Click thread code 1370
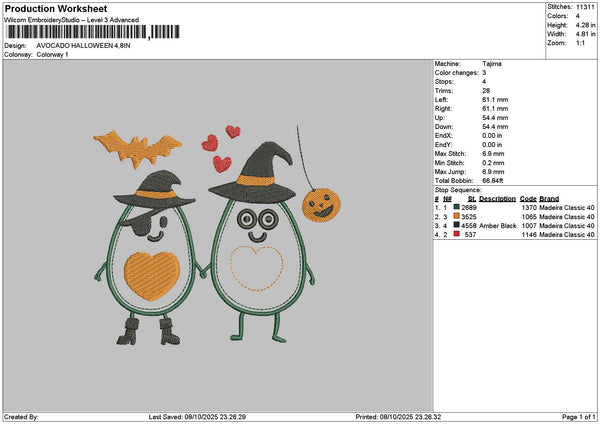The image size is (600, 424). (x=529, y=208)
